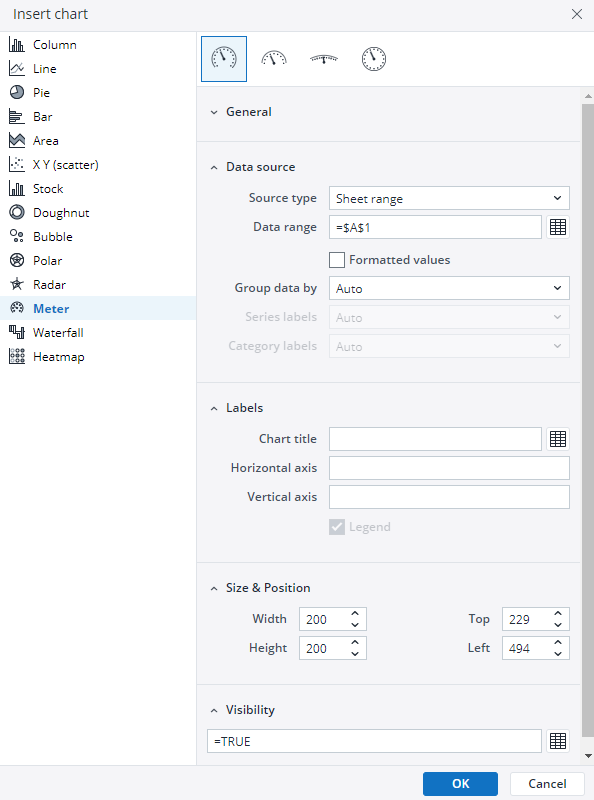
Task: Enable the Formatted values checkbox
Action: coord(337,260)
